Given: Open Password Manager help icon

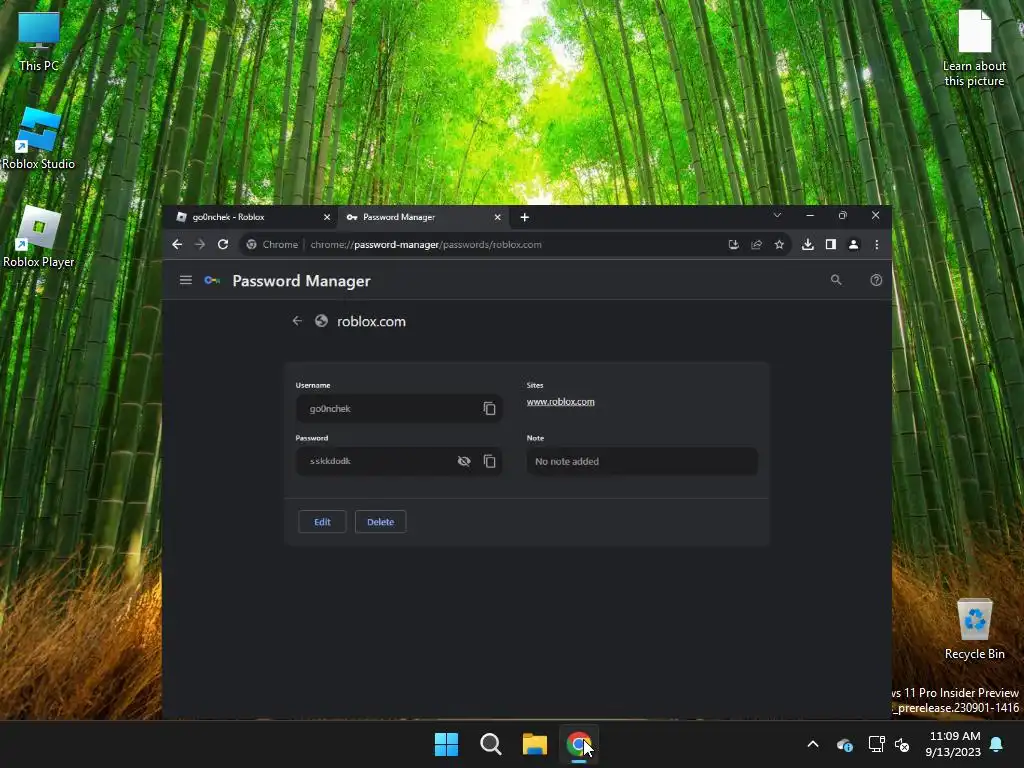Looking at the screenshot, I should pos(876,280).
